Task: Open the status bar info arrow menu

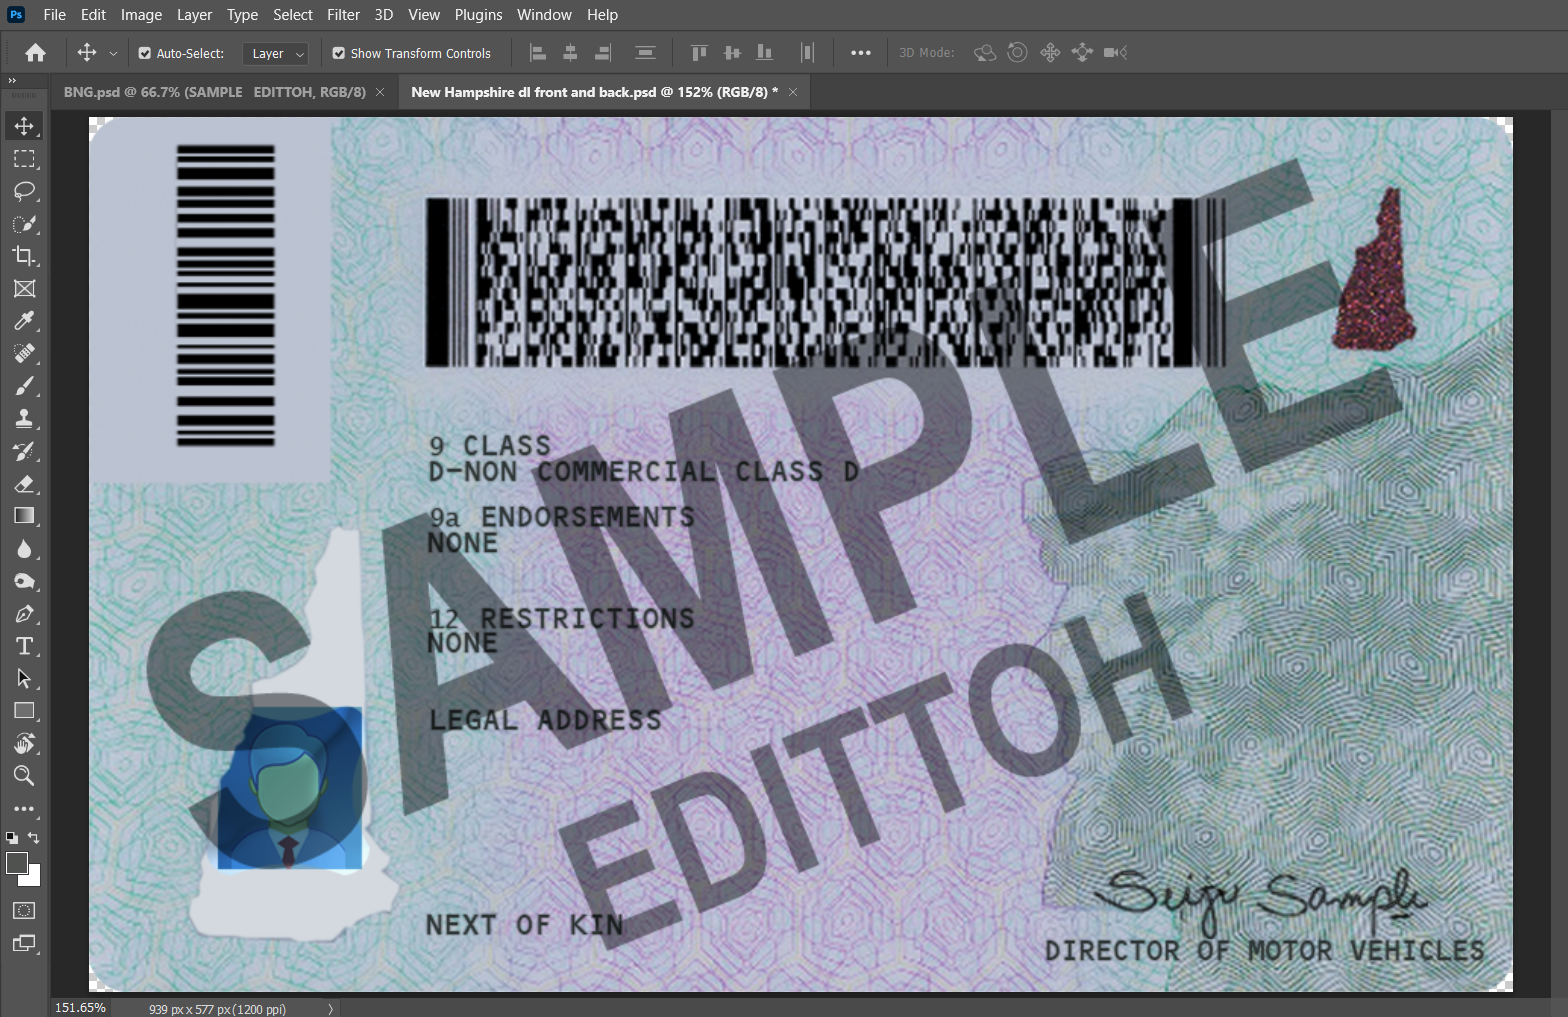Action: tap(330, 1009)
